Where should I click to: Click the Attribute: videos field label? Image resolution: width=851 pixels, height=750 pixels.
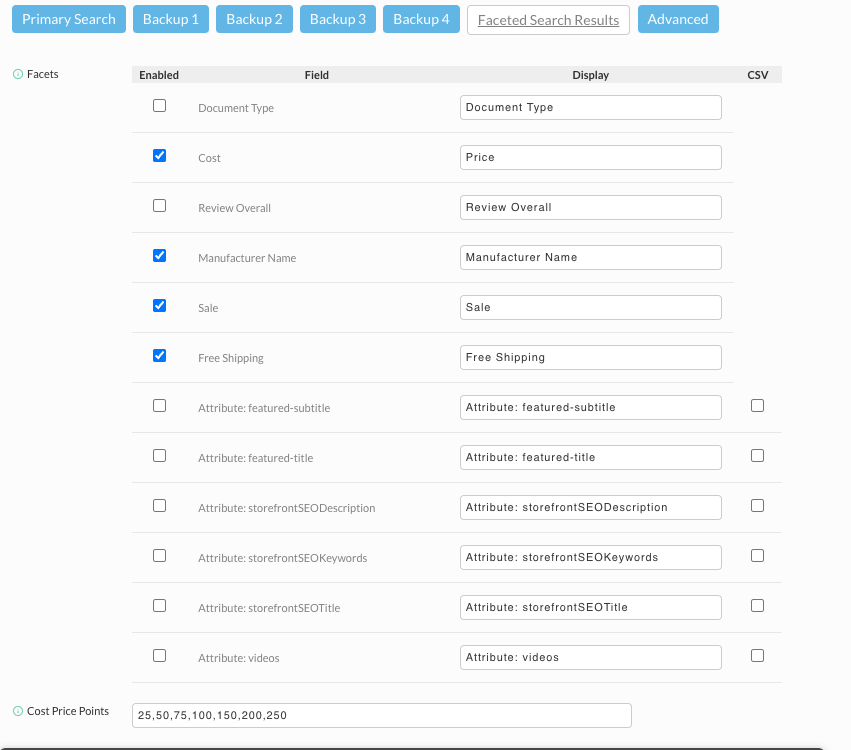pos(238,658)
